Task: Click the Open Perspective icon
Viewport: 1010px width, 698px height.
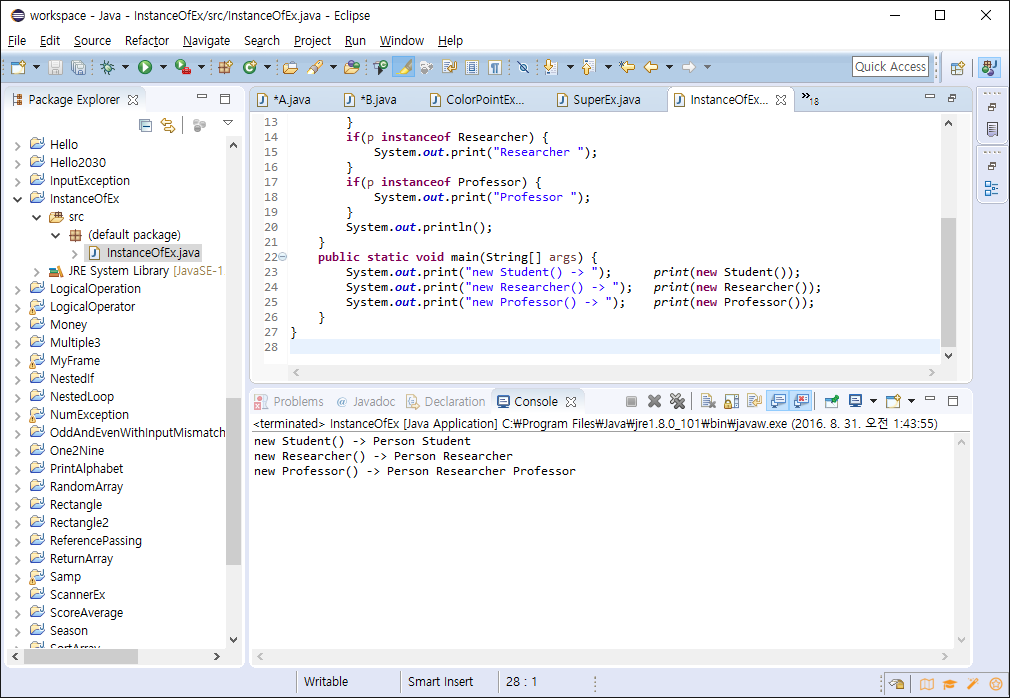Action: 958,68
